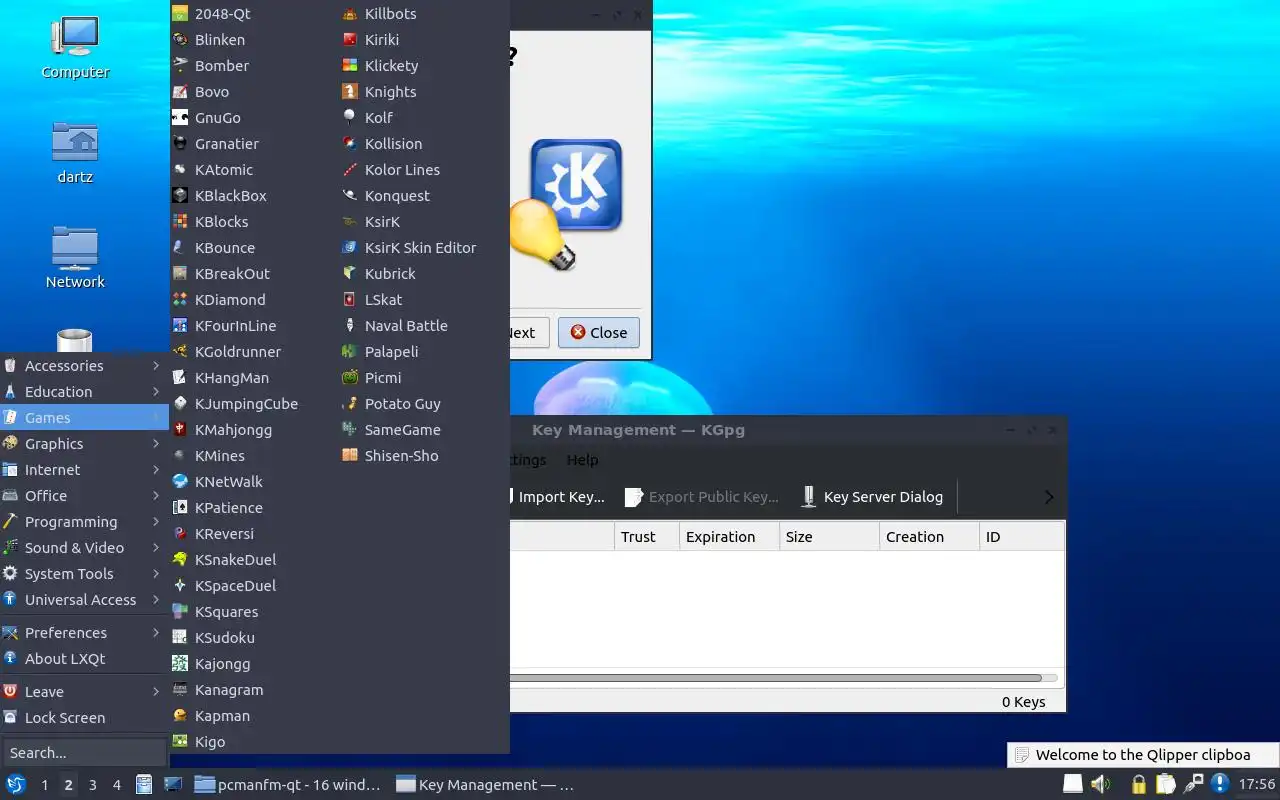Open dartz home folder icon
This screenshot has height=800, width=1280.
(75, 152)
